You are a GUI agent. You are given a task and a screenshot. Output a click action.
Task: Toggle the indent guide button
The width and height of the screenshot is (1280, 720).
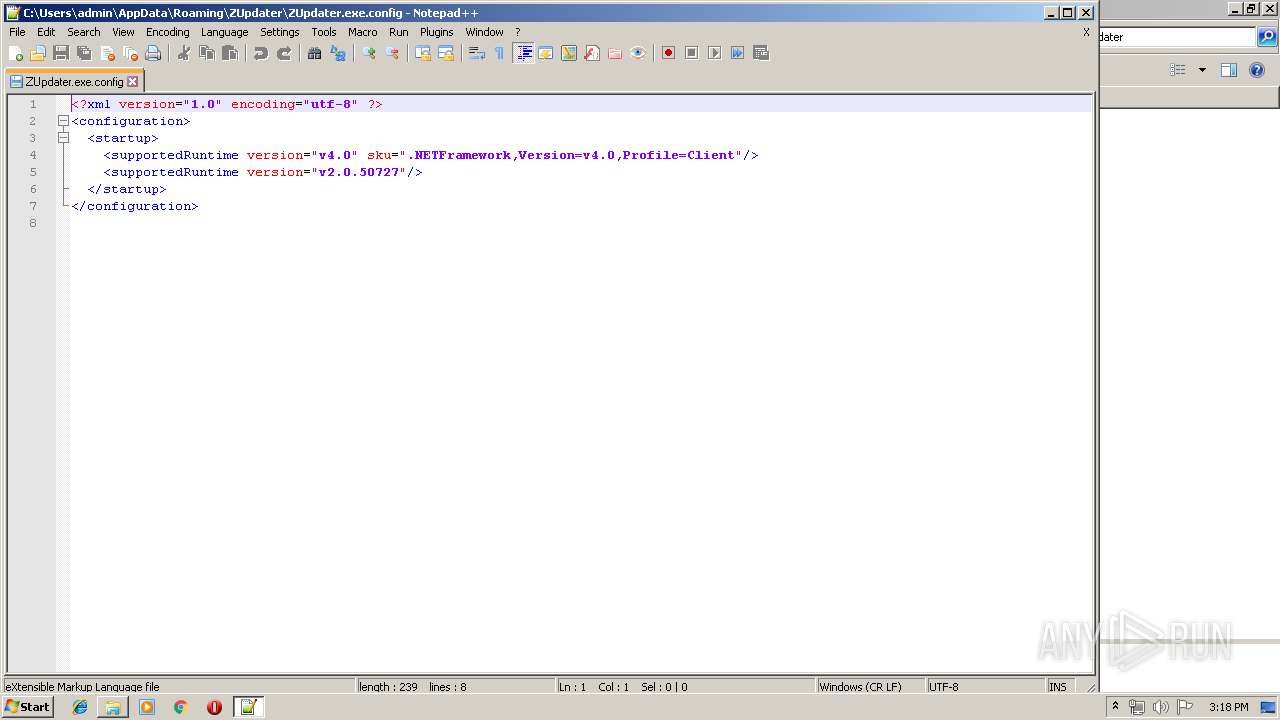tap(523, 53)
